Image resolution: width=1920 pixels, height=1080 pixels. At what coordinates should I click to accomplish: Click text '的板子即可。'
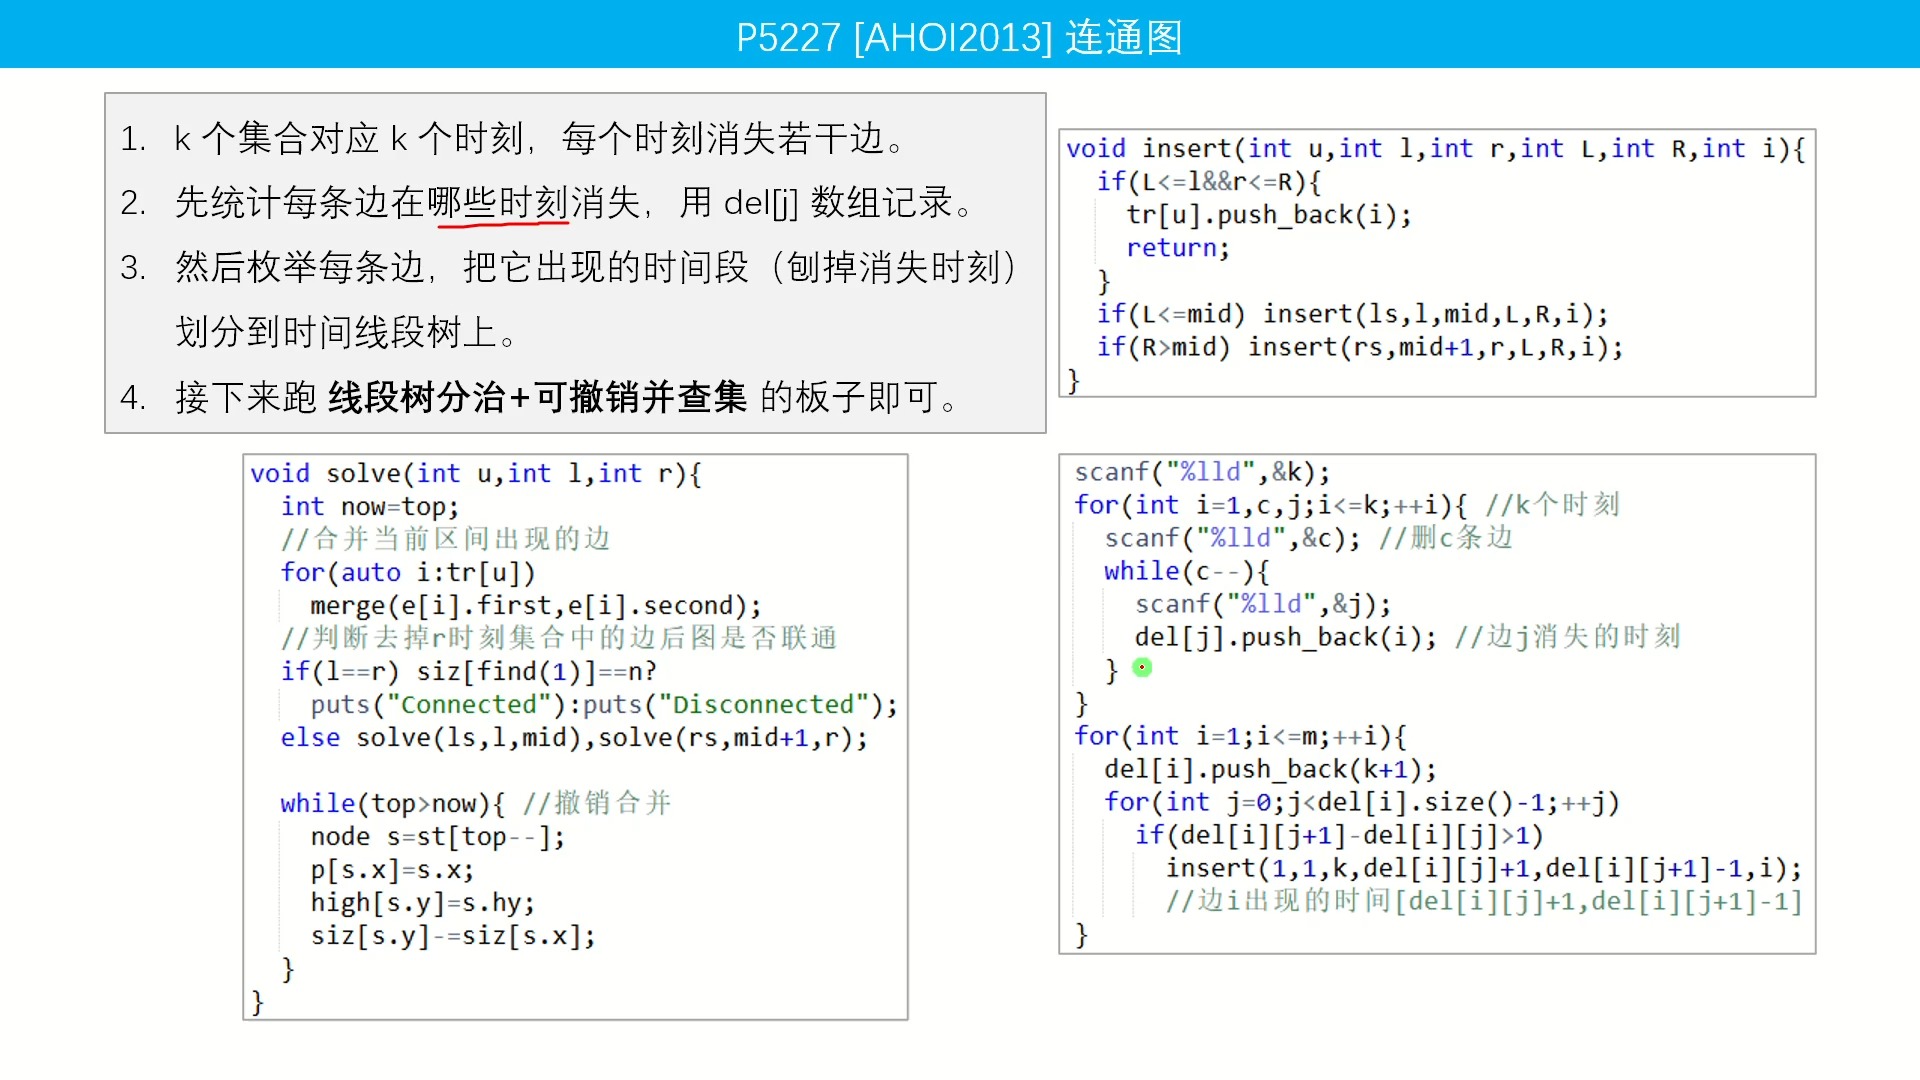(861, 397)
